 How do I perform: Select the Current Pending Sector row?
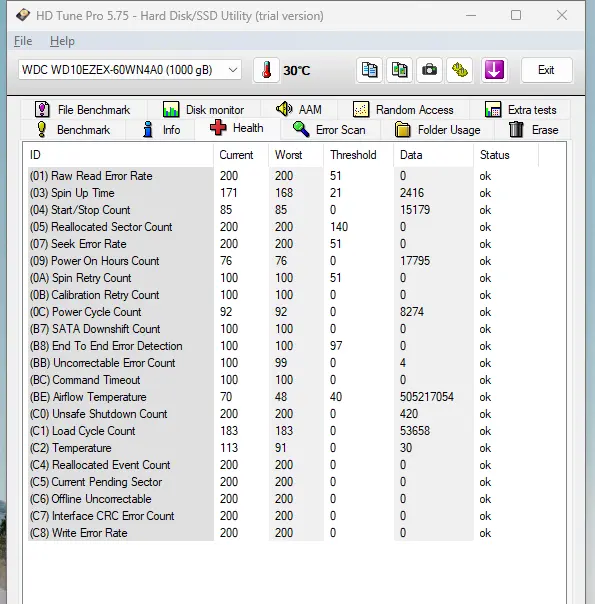click(283, 482)
